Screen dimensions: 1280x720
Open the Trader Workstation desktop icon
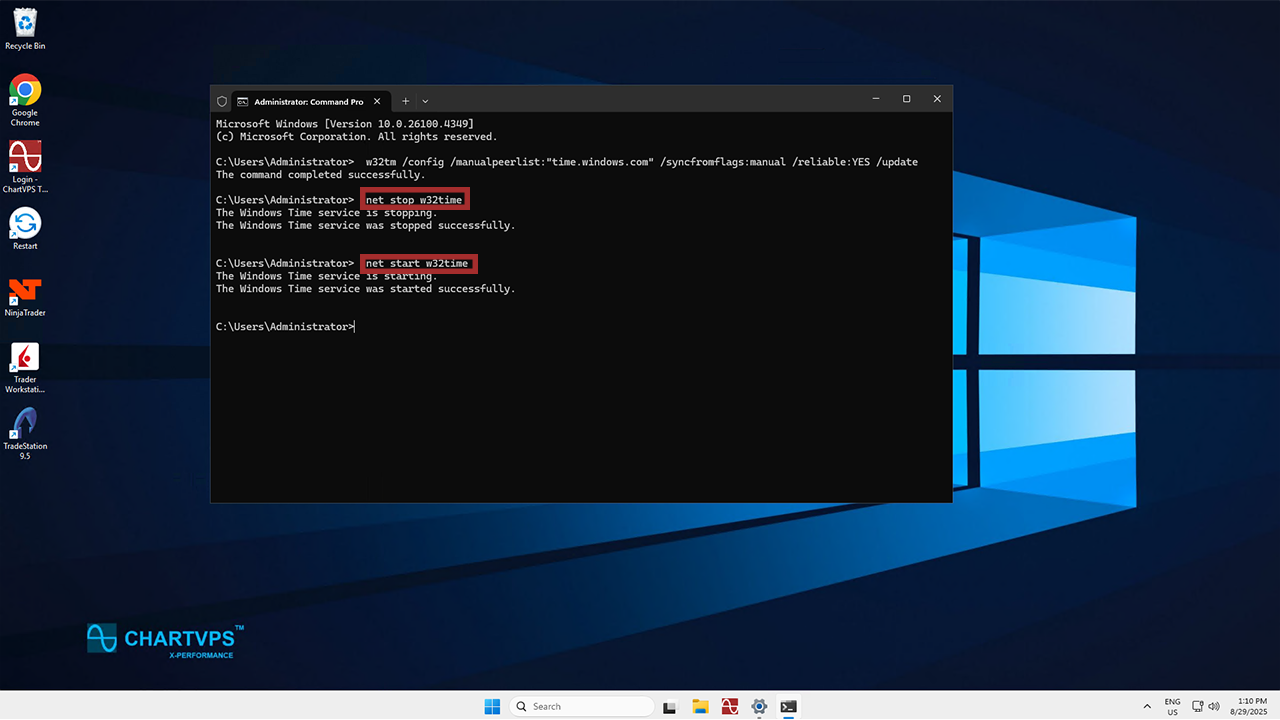click(x=25, y=357)
